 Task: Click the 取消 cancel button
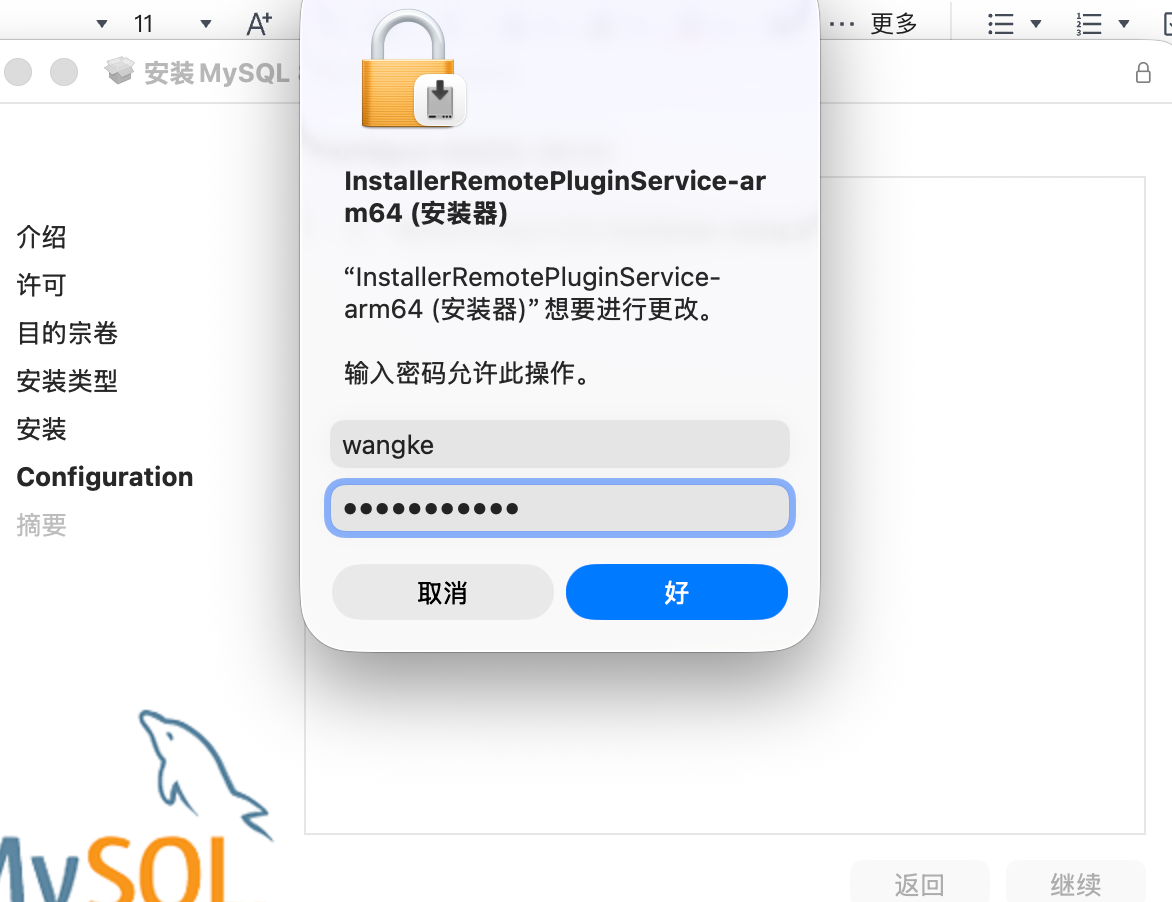(442, 592)
